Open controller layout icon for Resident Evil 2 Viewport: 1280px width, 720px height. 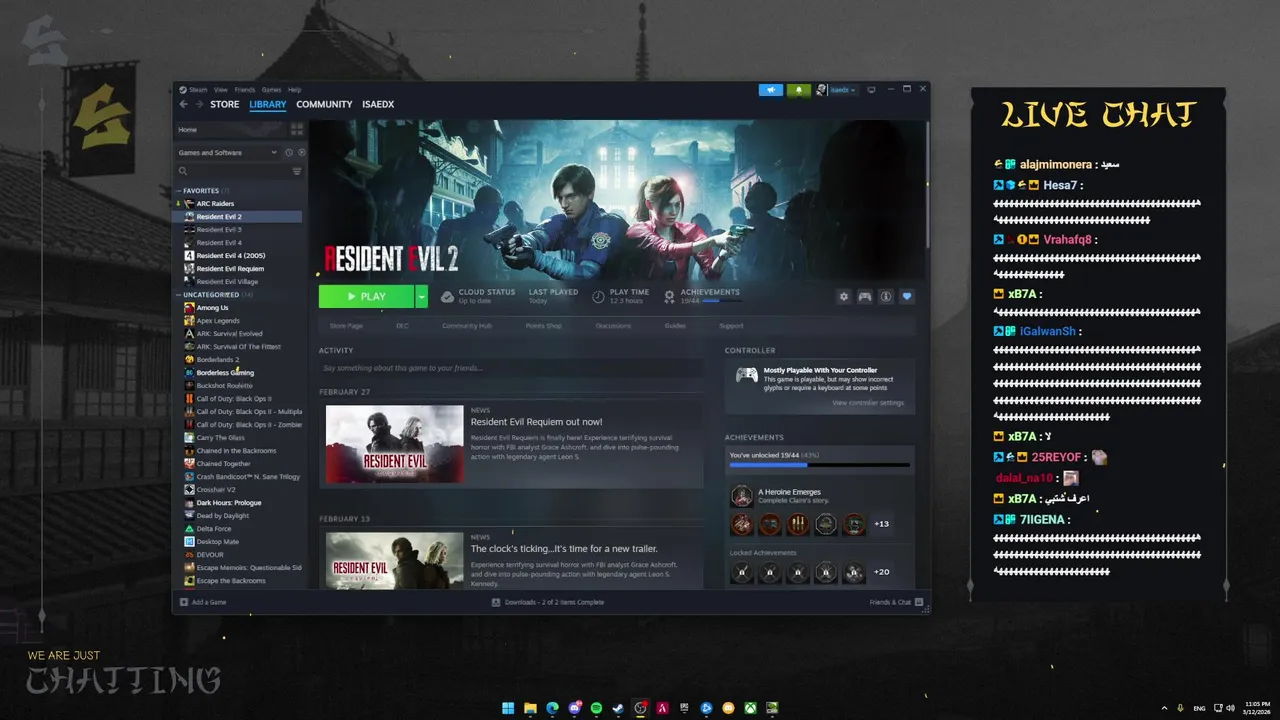[865, 296]
